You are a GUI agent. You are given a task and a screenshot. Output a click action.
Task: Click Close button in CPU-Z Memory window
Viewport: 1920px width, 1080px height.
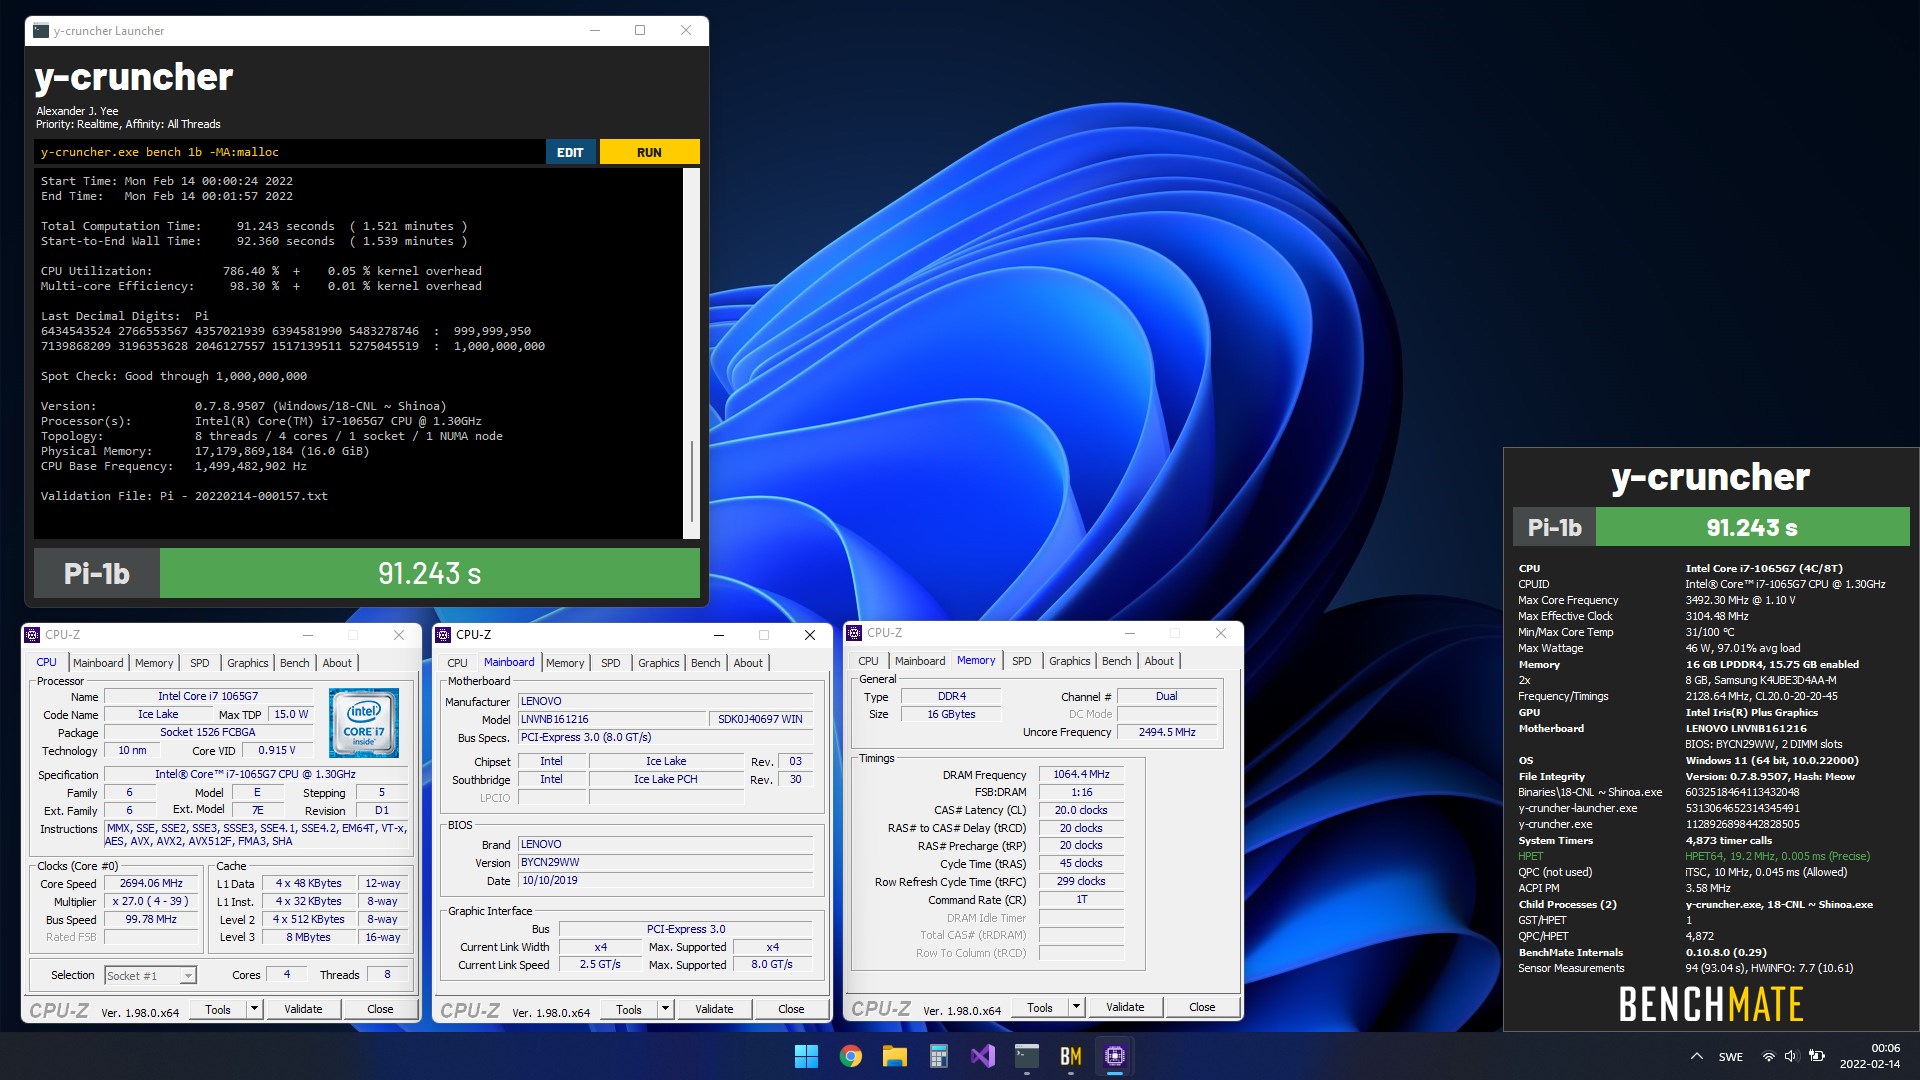click(x=1202, y=1007)
